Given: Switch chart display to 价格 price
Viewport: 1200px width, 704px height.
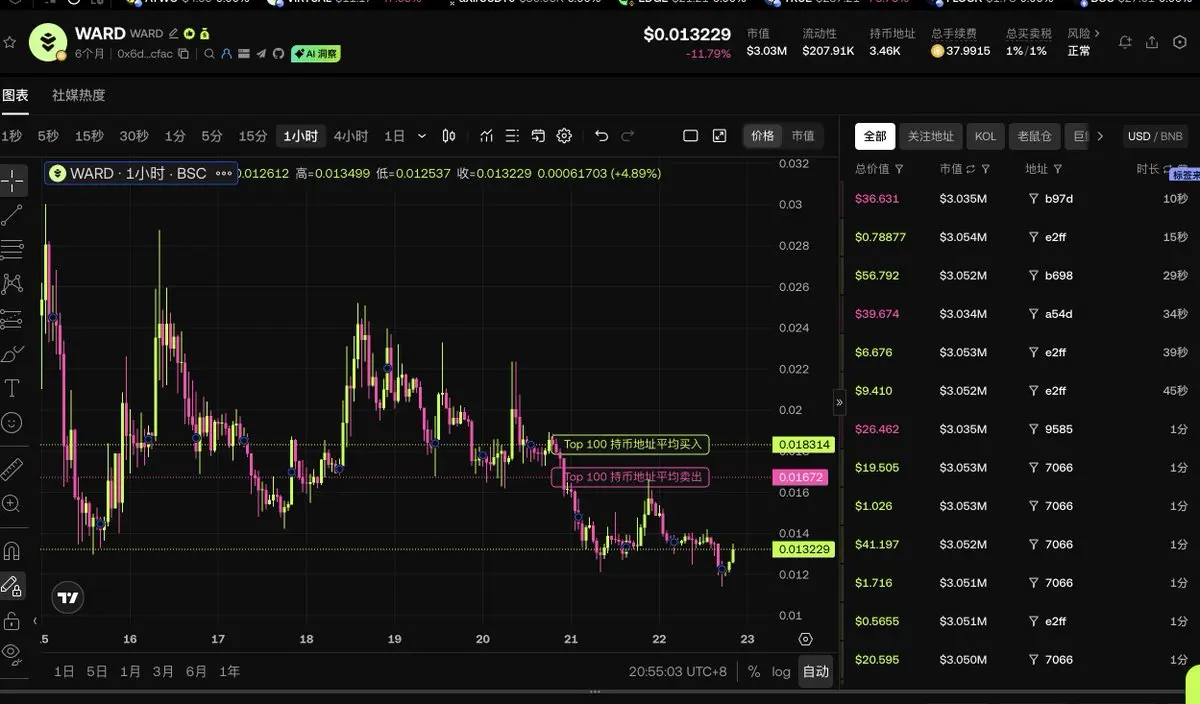Looking at the screenshot, I should coord(762,136).
